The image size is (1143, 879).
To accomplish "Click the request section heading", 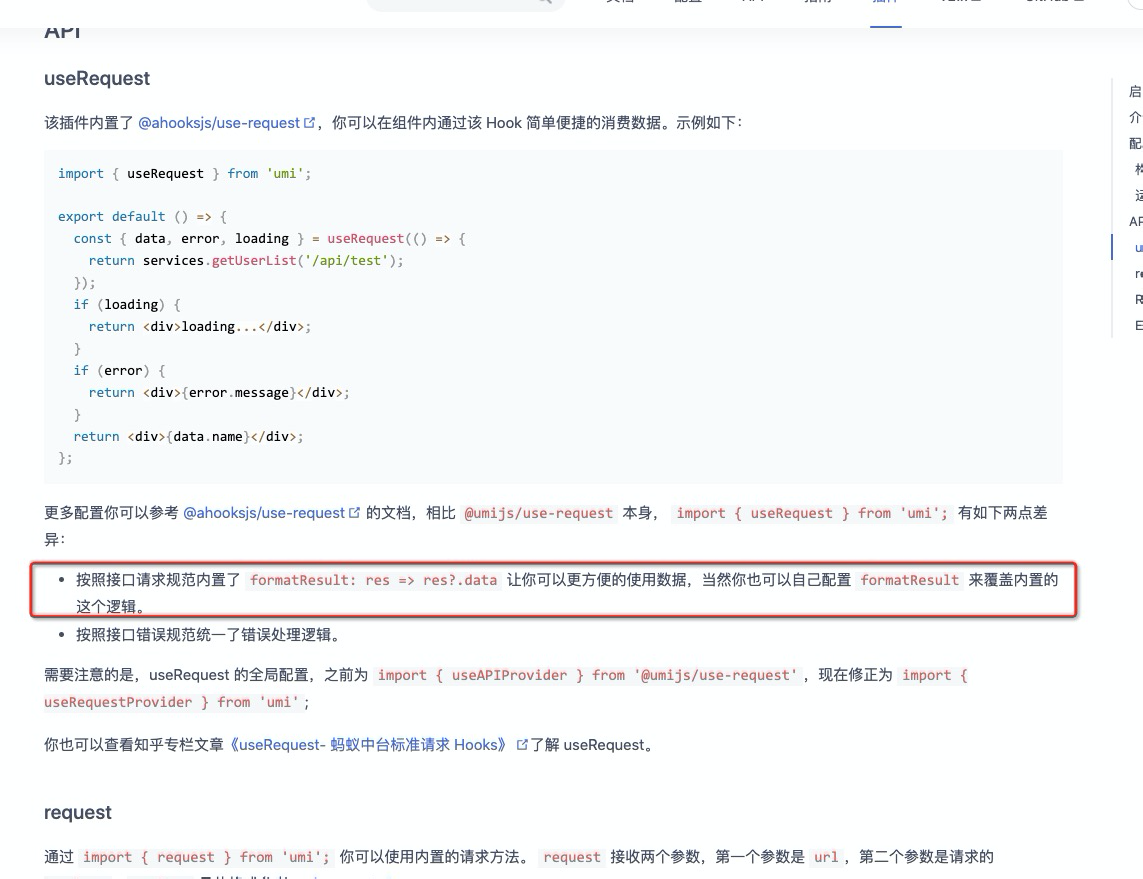I will 77,812.
